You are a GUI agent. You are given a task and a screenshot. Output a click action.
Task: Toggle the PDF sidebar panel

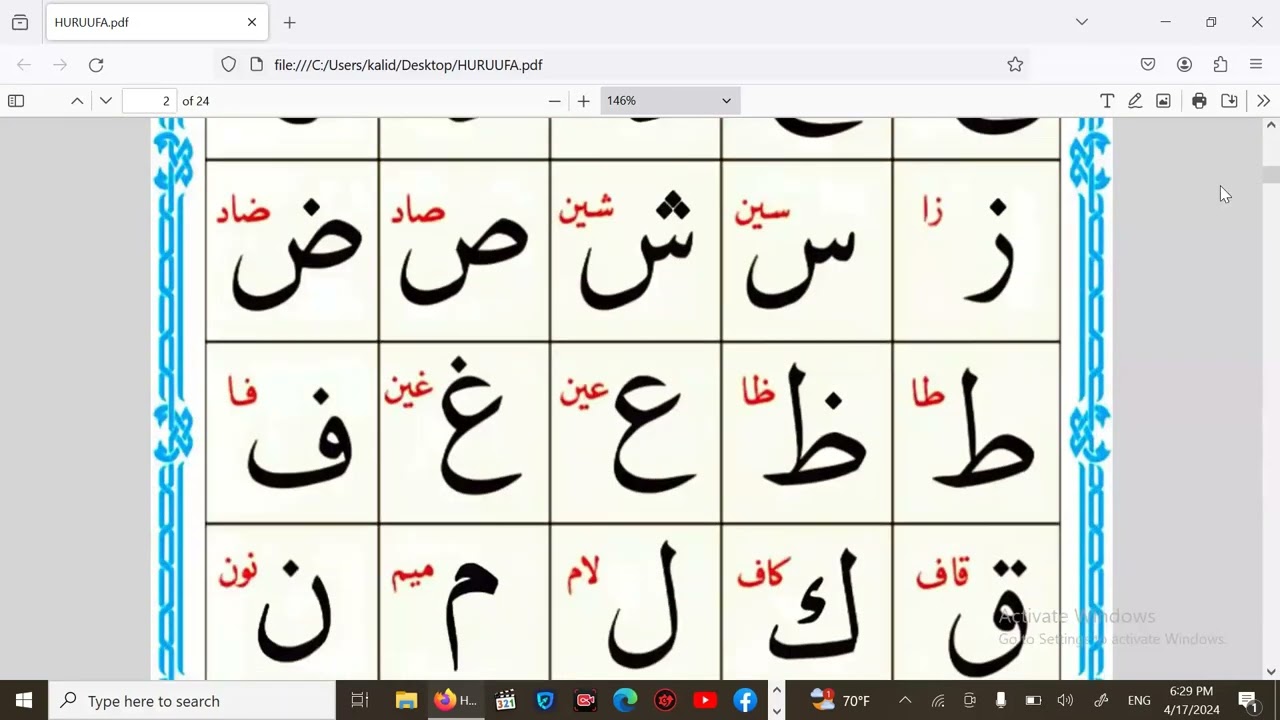pos(16,101)
